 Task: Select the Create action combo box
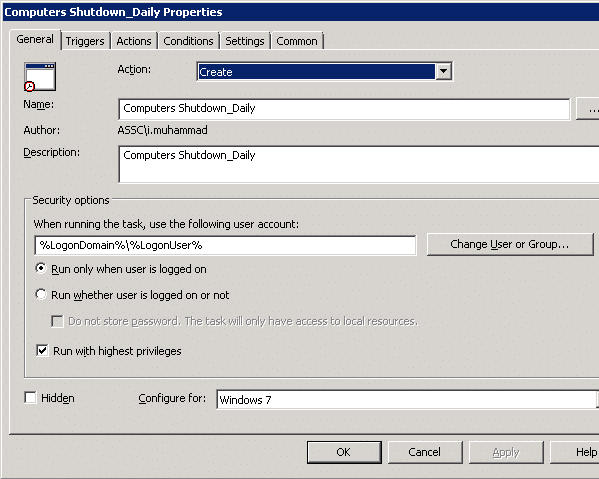point(325,71)
